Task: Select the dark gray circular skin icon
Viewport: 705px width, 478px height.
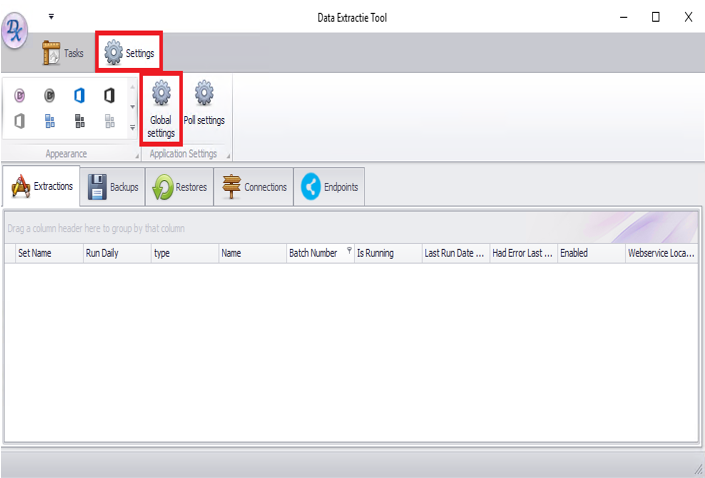Action: [x=49, y=95]
